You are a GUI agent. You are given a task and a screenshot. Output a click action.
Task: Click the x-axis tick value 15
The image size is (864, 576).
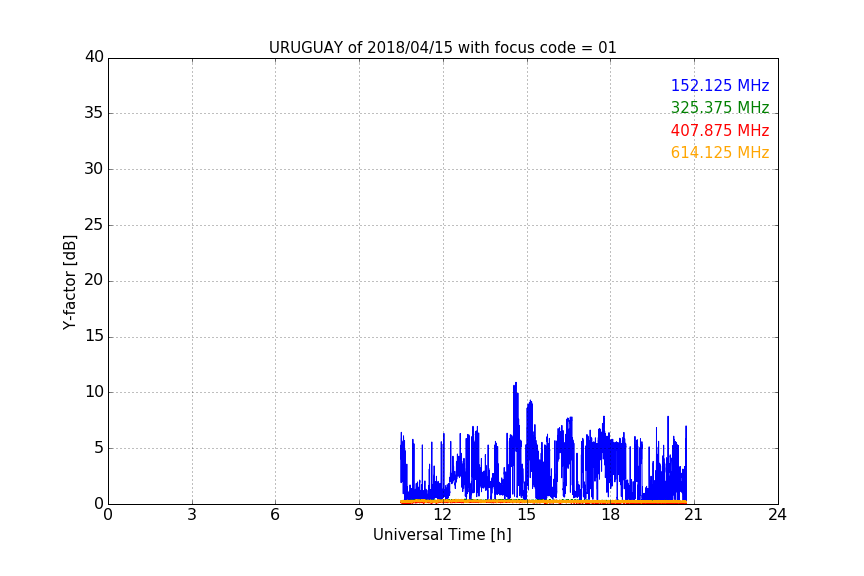pos(527,515)
